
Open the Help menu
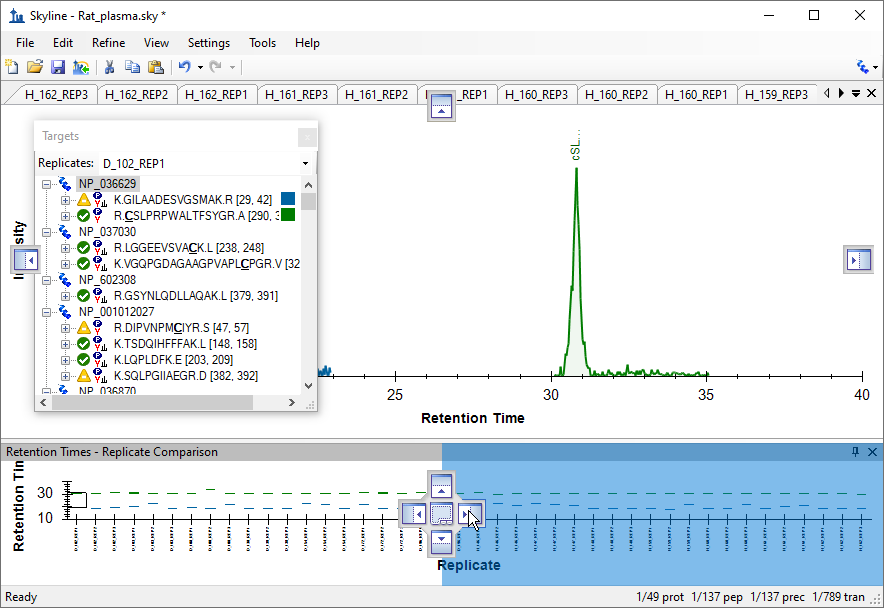(x=307, y=43)
